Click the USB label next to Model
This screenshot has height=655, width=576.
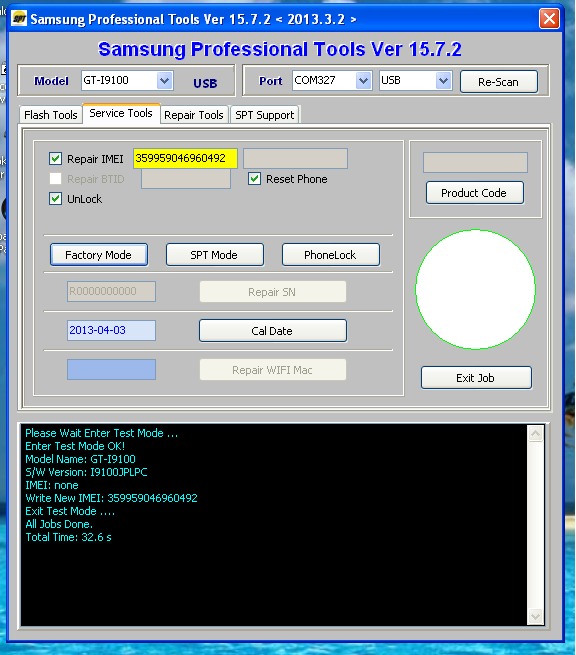point(205,83)
